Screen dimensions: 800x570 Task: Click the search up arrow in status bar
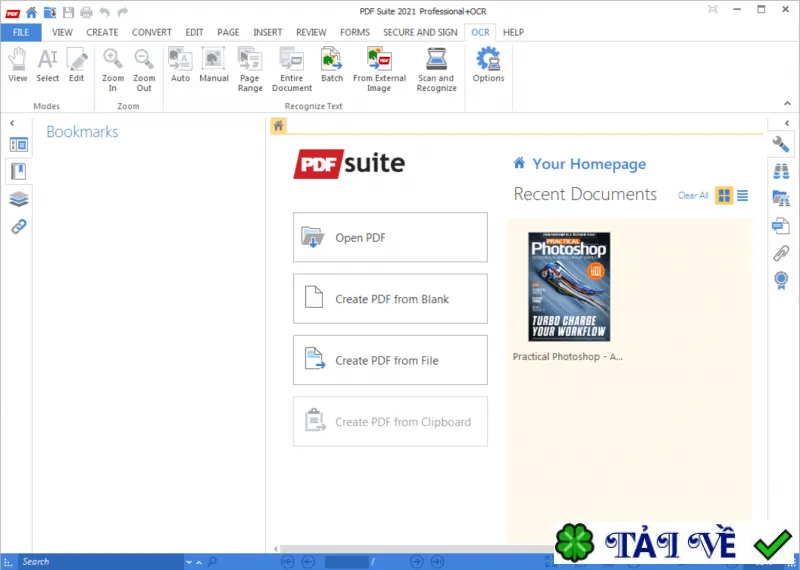click(x=199, y=562)
